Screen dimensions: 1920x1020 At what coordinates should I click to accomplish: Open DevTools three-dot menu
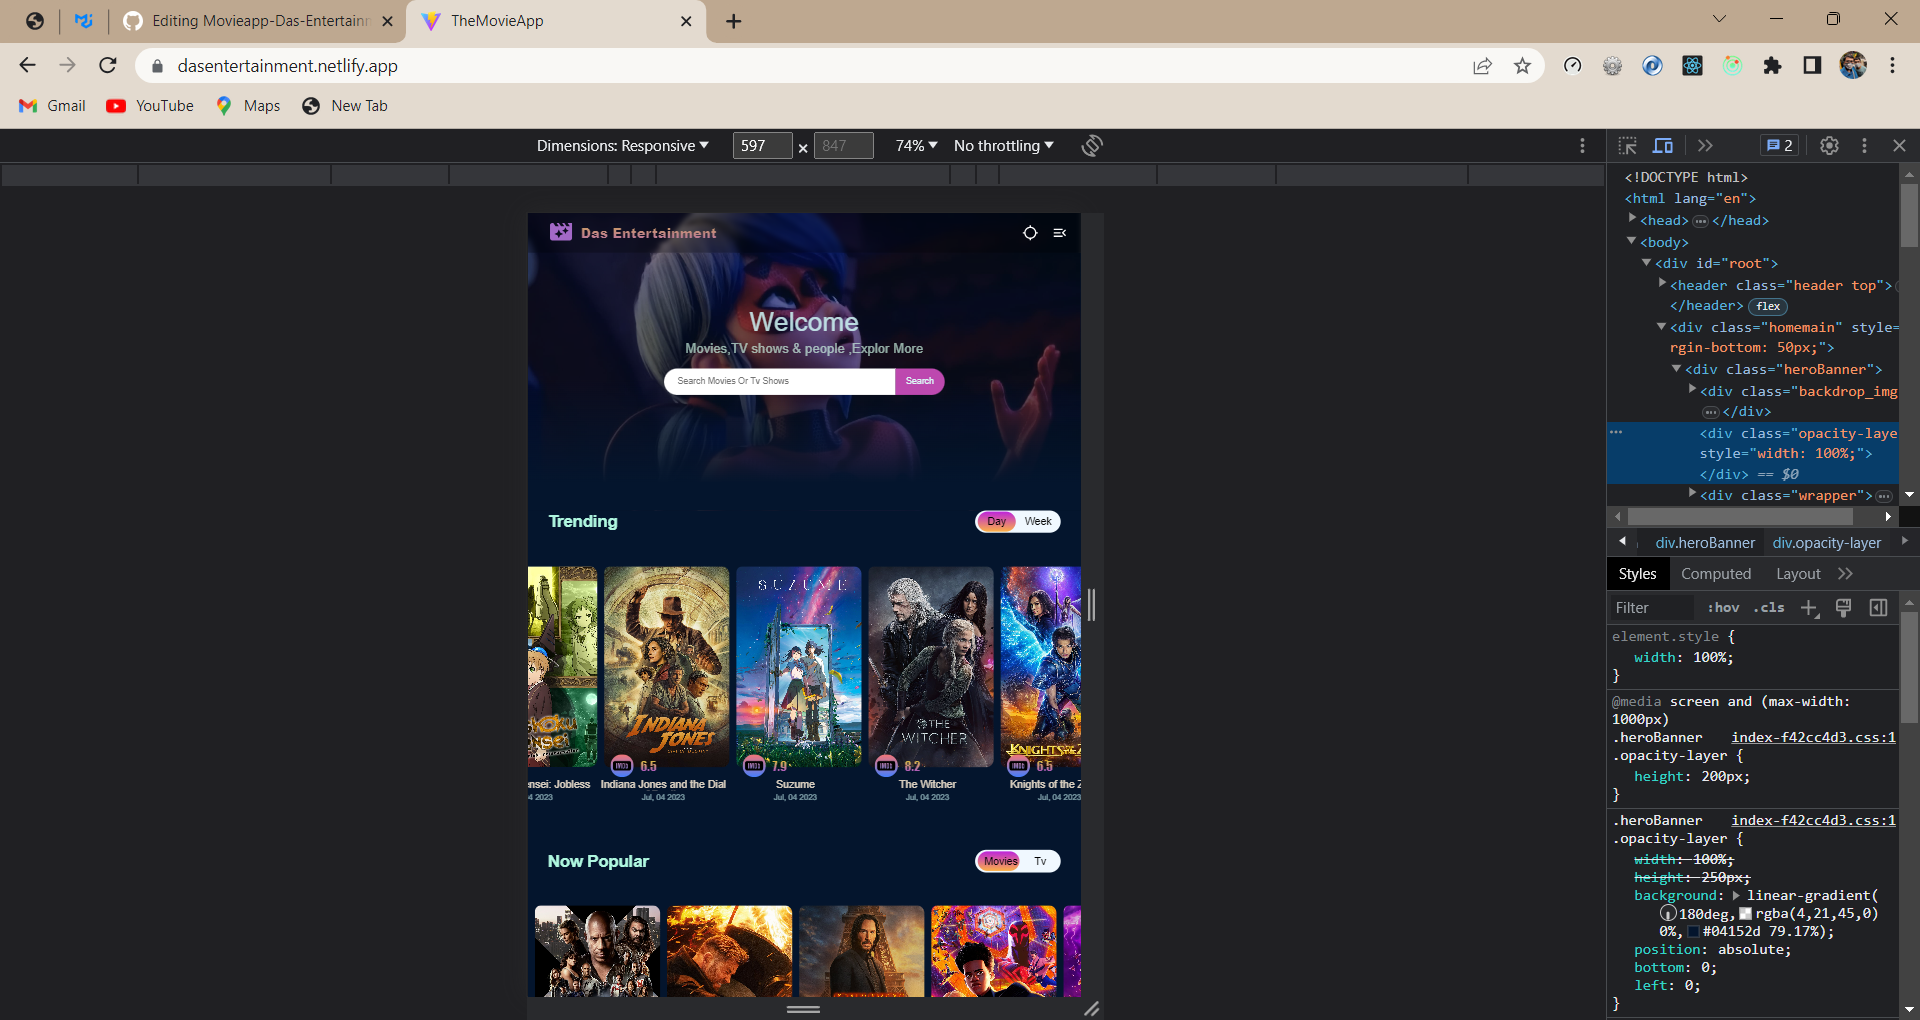click(1864, 145)
